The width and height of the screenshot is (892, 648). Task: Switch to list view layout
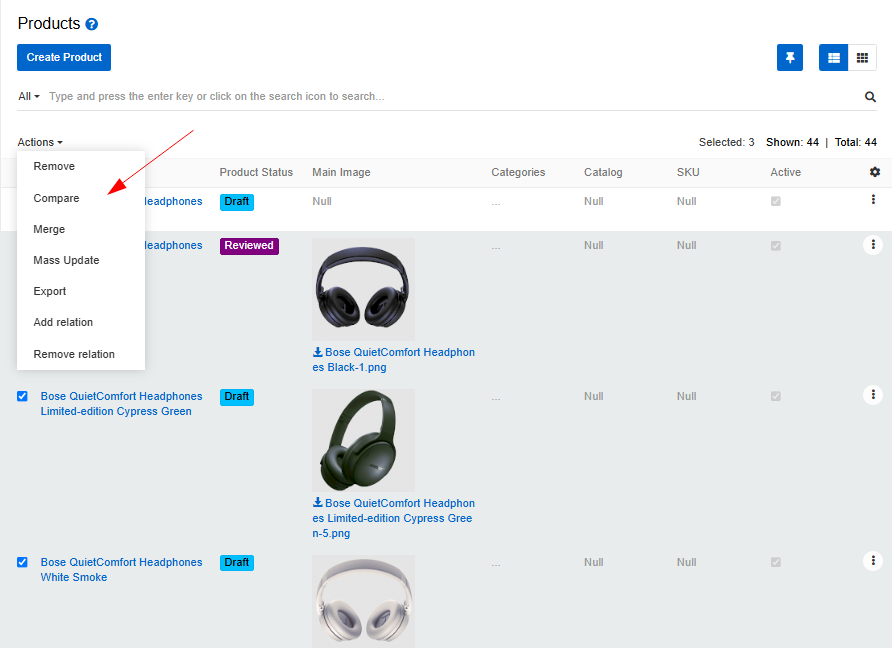click(833, 57)
